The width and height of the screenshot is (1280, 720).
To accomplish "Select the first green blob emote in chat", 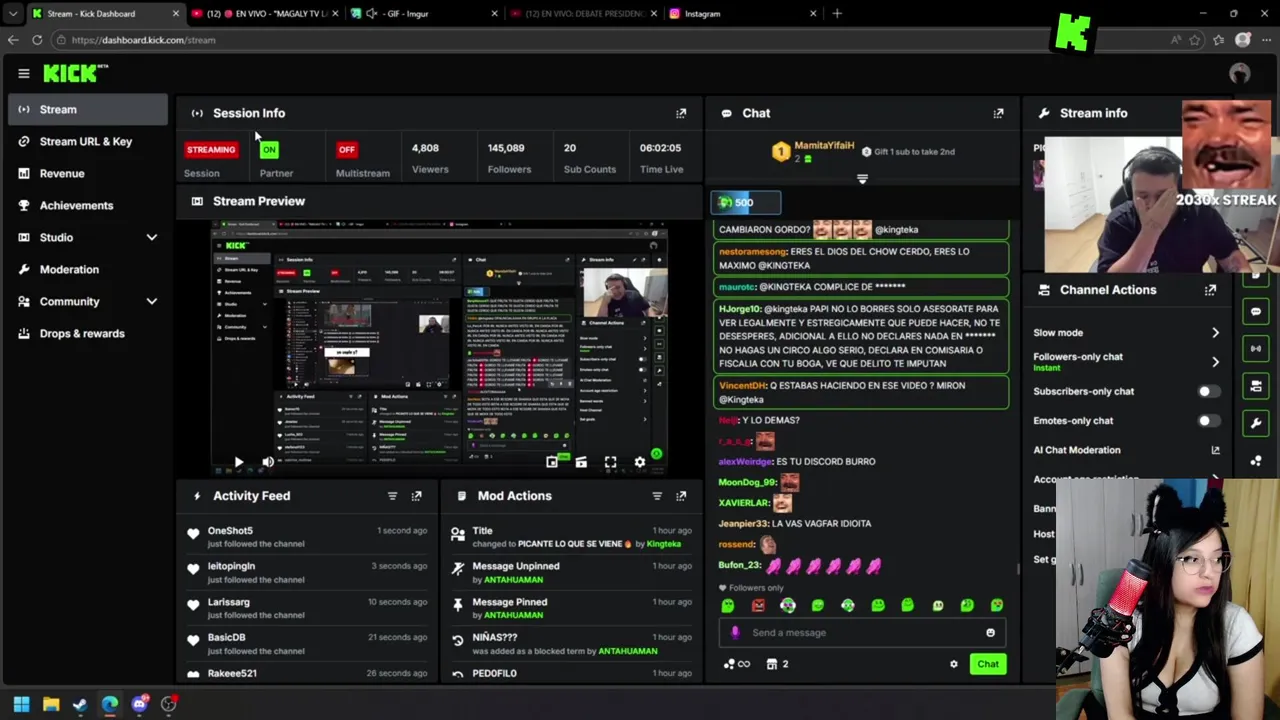I will (728, 605).
